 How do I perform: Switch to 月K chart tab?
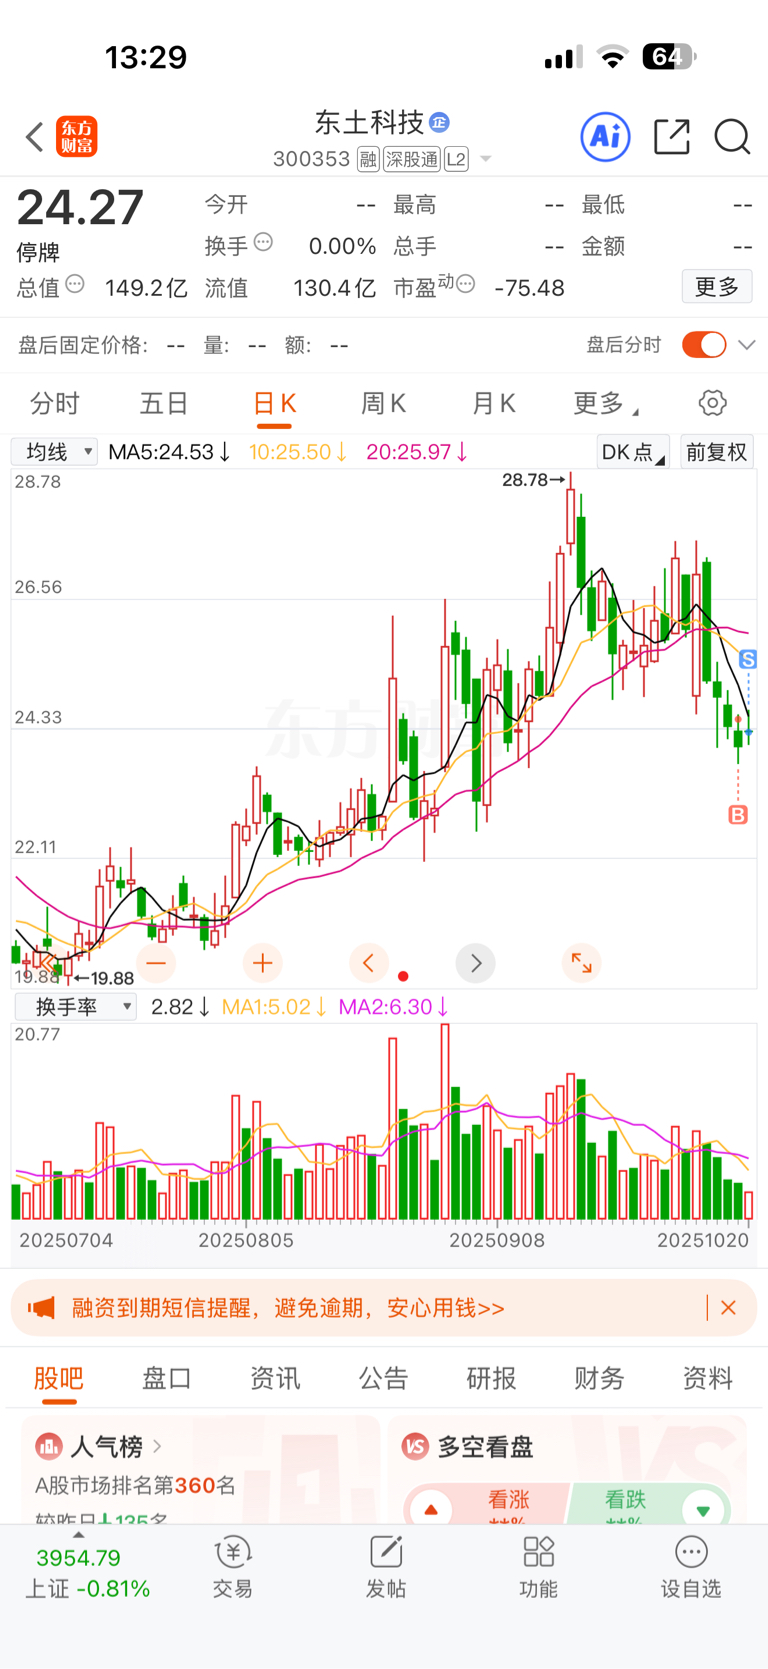pyautogui.click(x=493, y=404)
